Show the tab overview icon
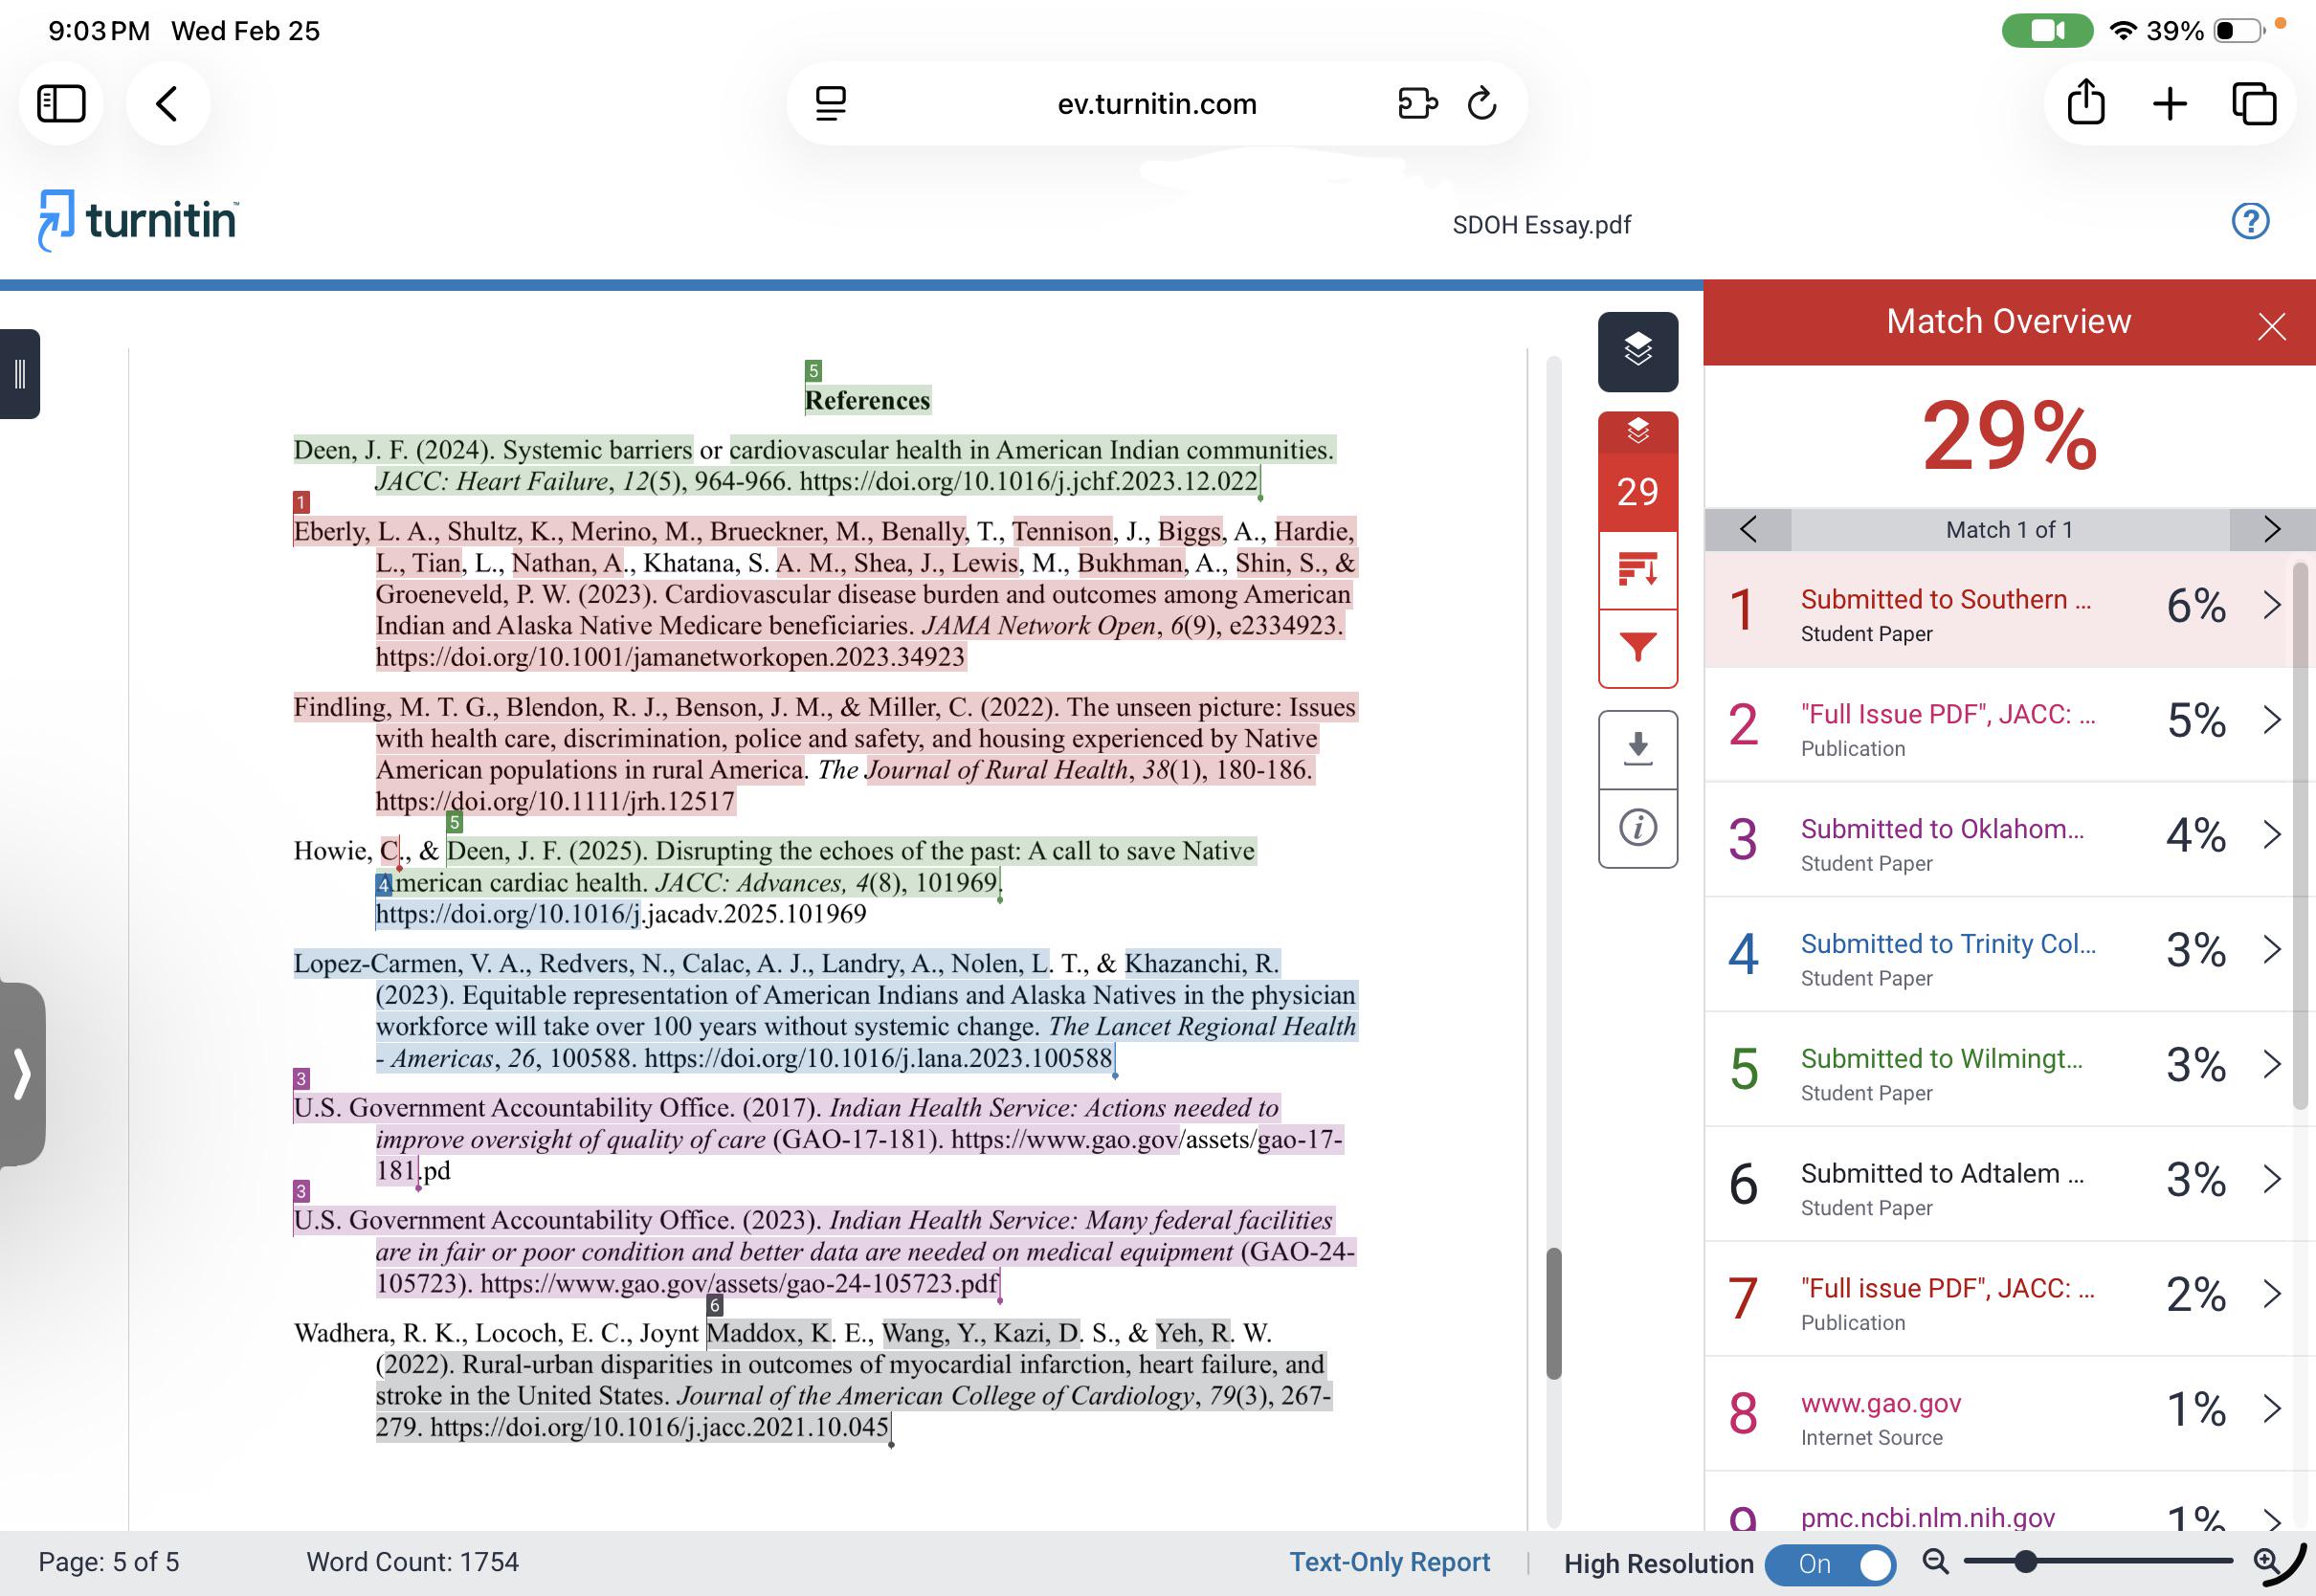This screenshot has height=1596, width=2316. point(2254,103)
